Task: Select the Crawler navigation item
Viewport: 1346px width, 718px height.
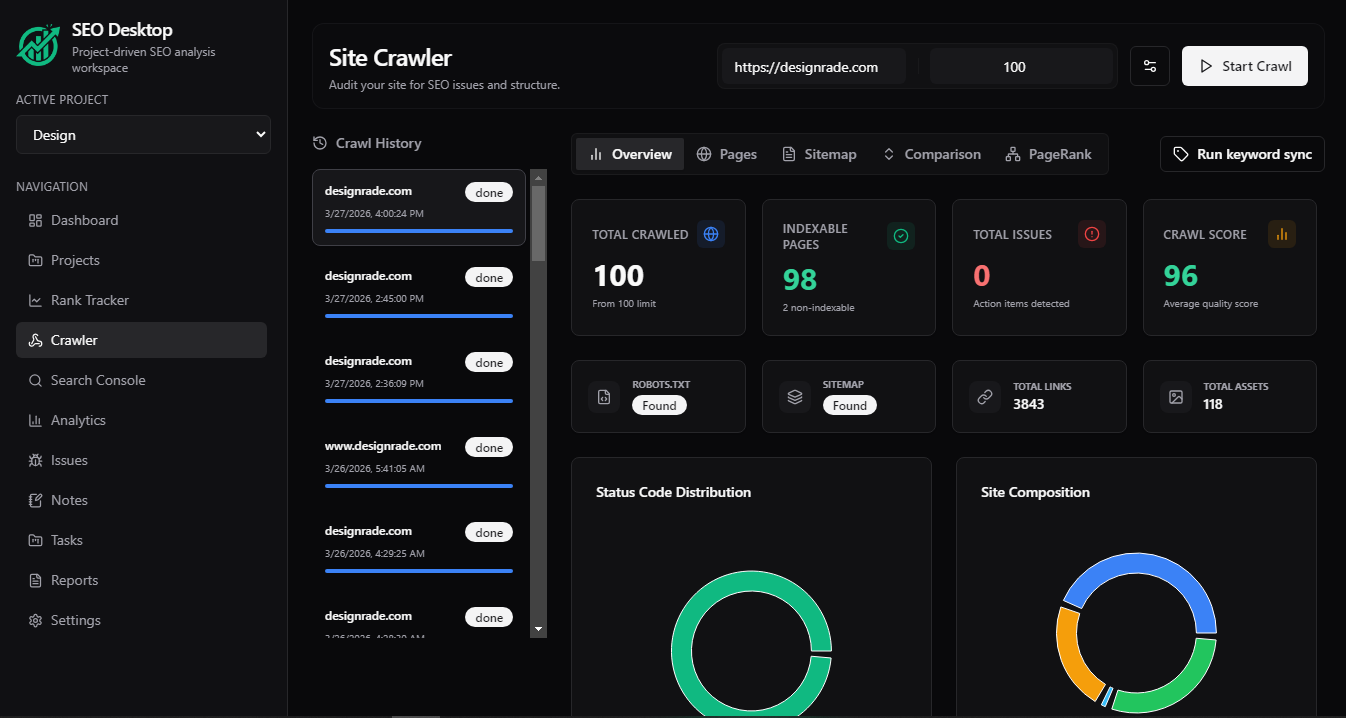Action: [141, 340]
